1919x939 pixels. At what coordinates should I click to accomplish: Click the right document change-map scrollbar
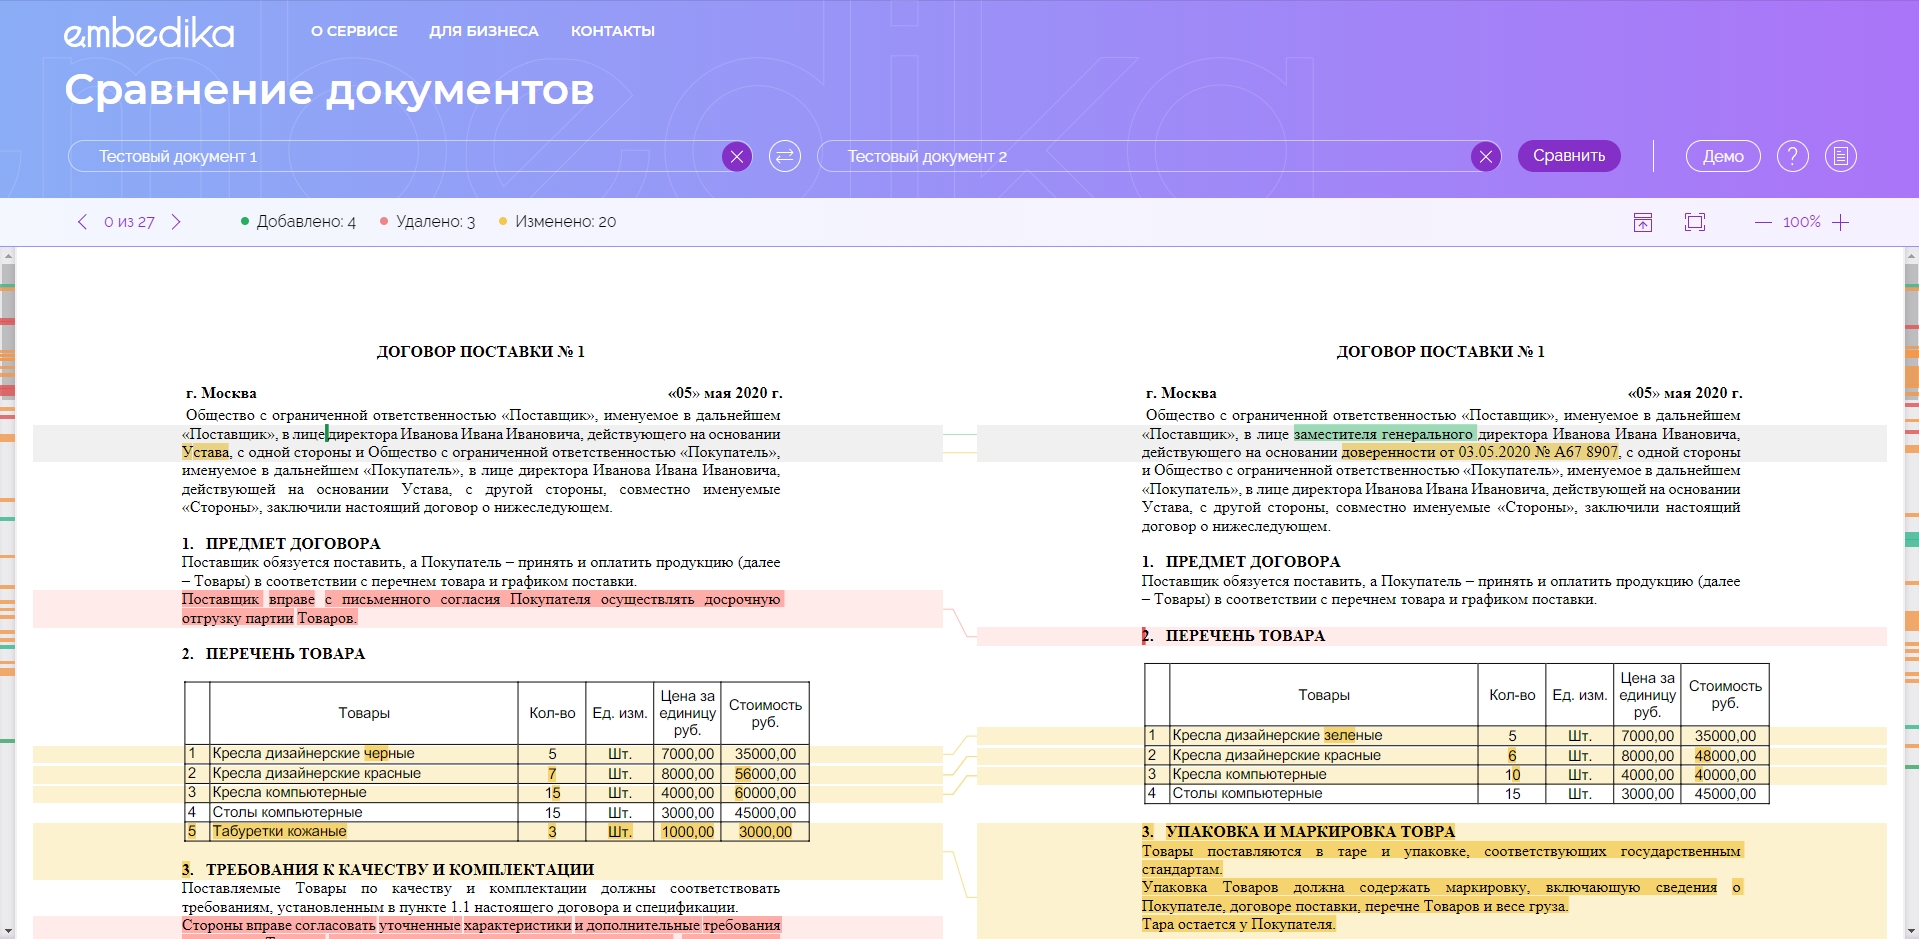click(x=1911, y=592)
